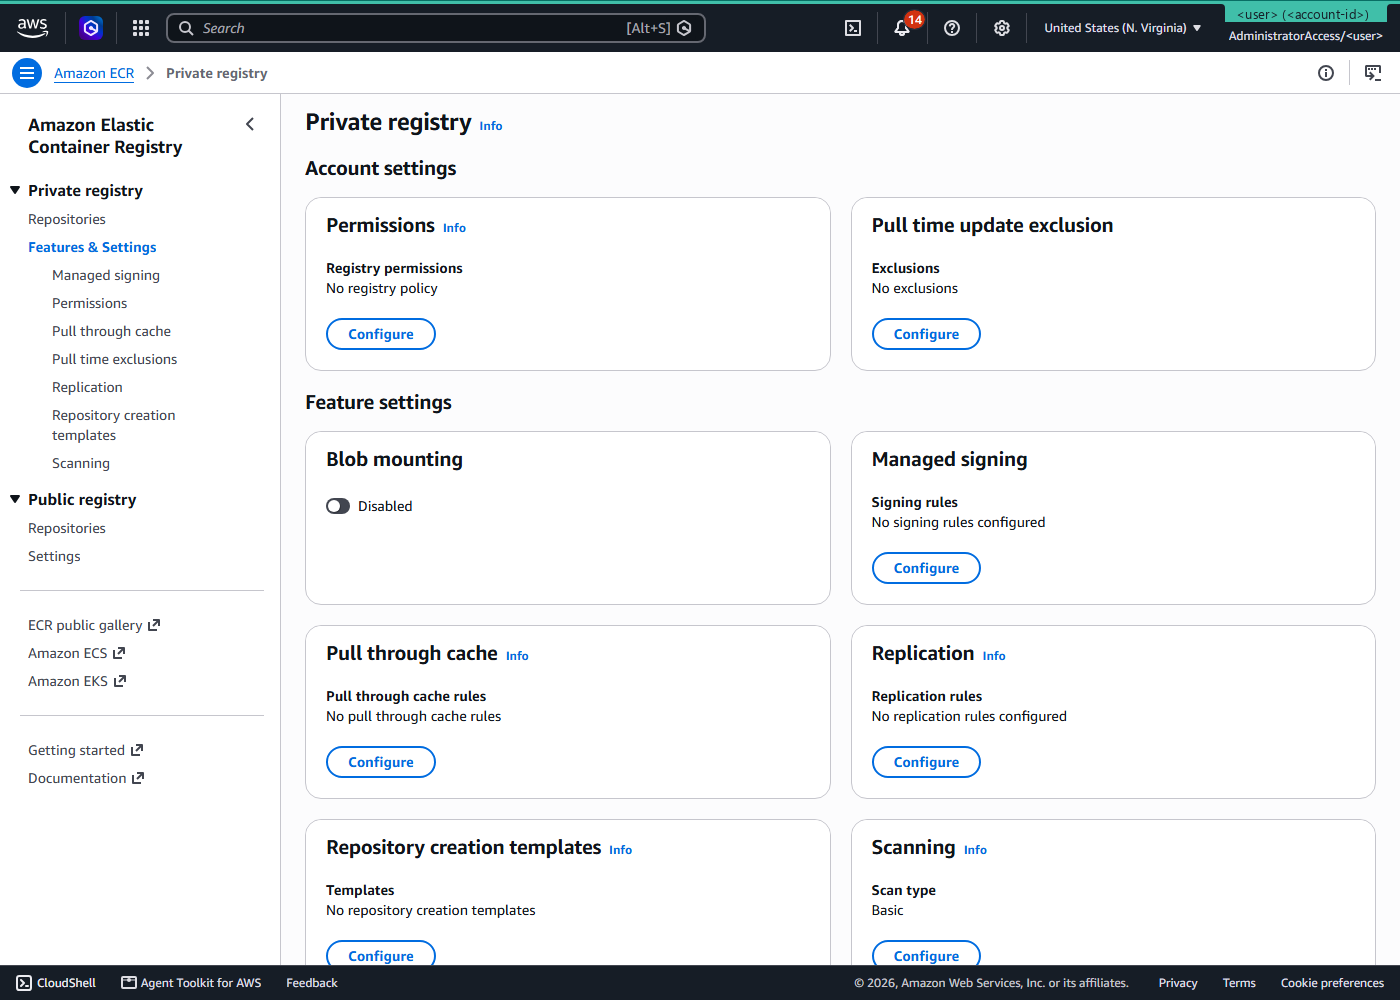Open Feedback in the footer
The image size is (1400, 1000).
point(312,983)
